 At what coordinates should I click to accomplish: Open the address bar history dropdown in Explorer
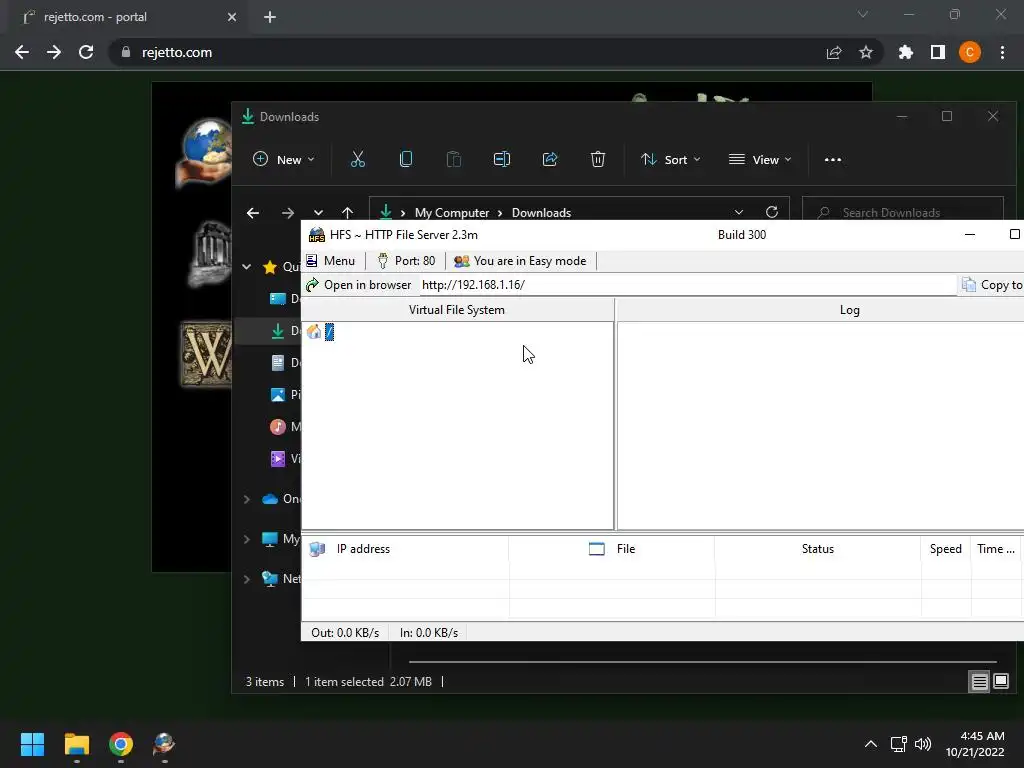[x=739, y=212]
